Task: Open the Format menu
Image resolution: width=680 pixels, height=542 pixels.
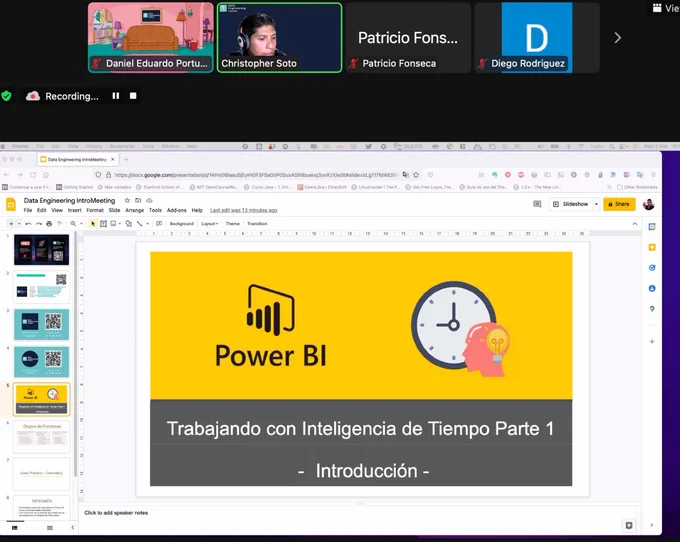Action: coord(95,210)
